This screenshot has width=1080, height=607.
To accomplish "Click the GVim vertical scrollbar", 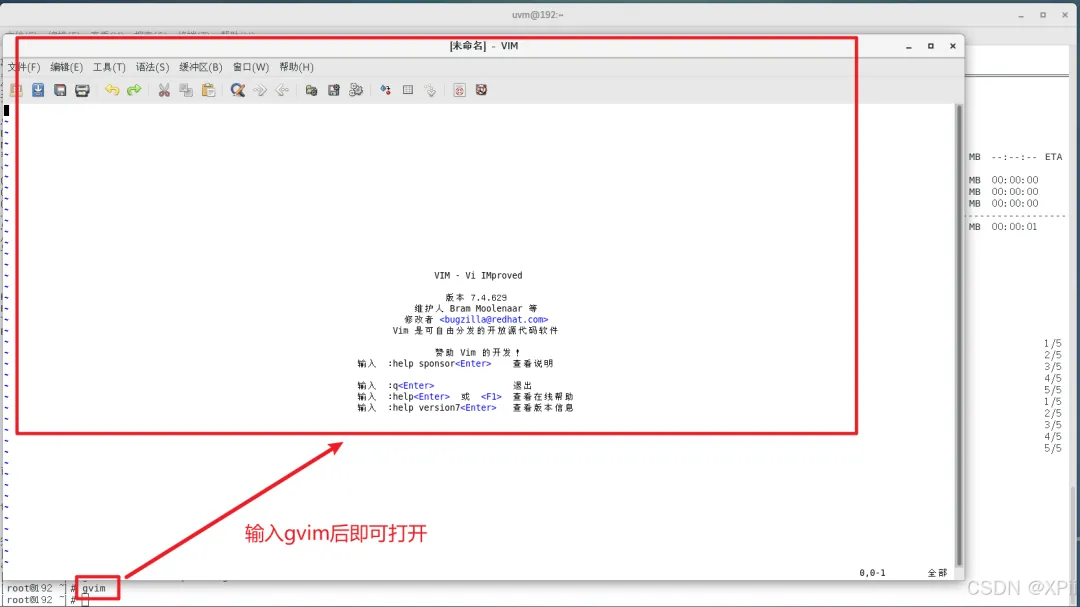I will click(x=959, y=335).
